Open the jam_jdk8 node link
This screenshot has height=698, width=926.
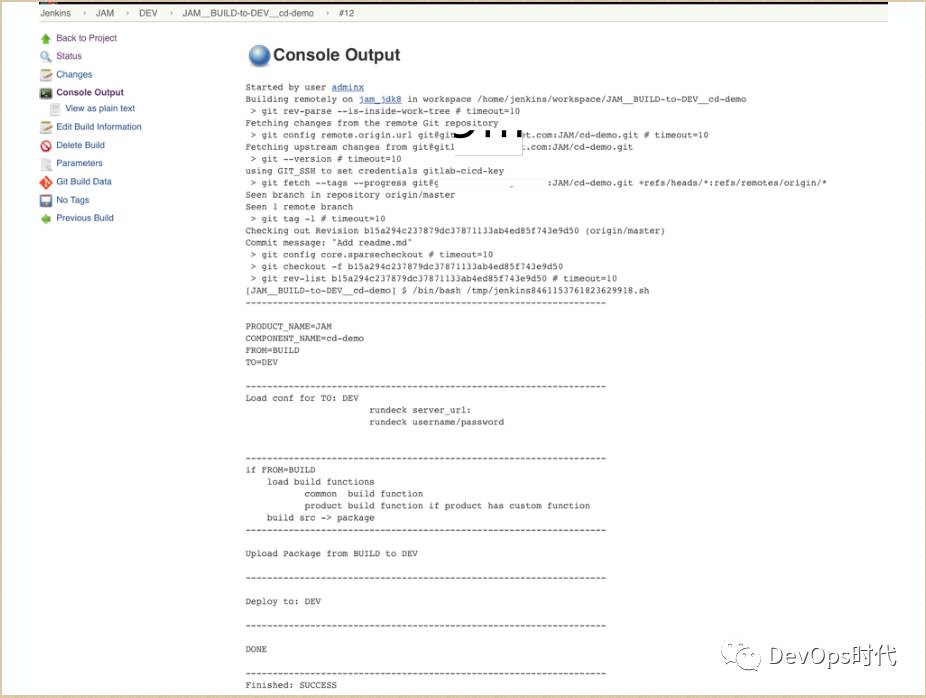pos(380,99)
